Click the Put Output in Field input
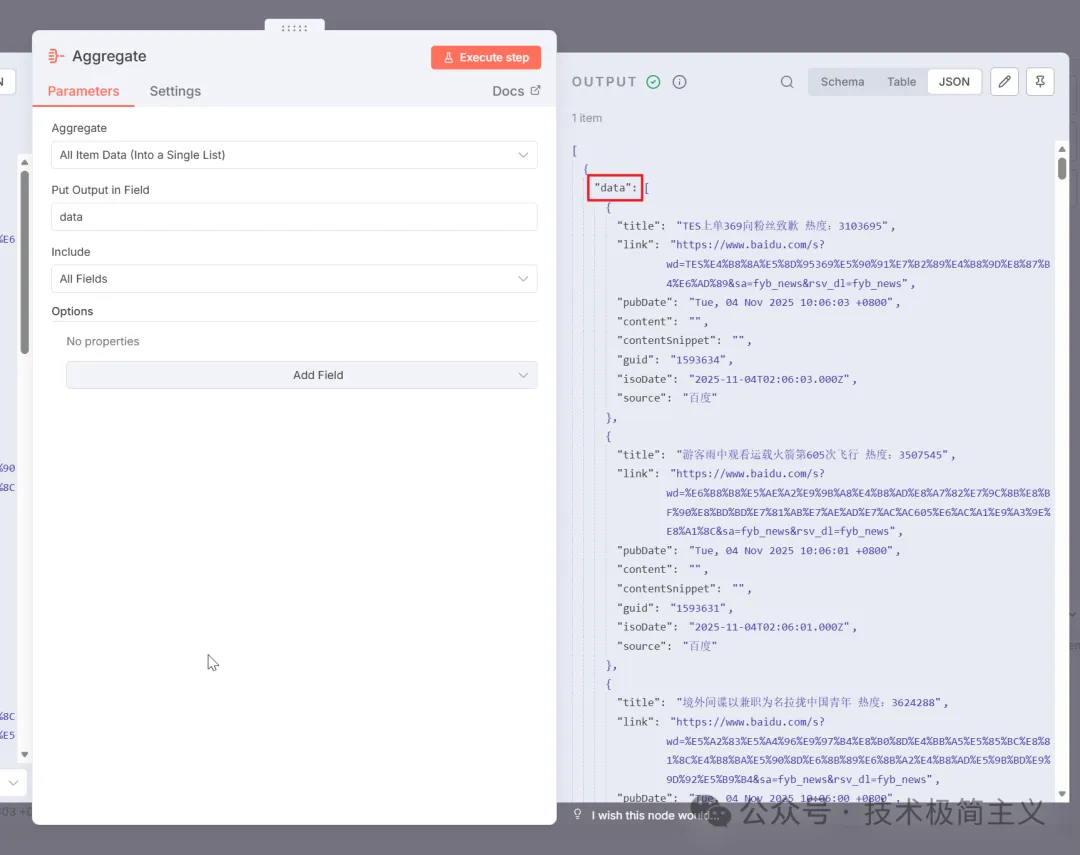 [x=294, y=217]
